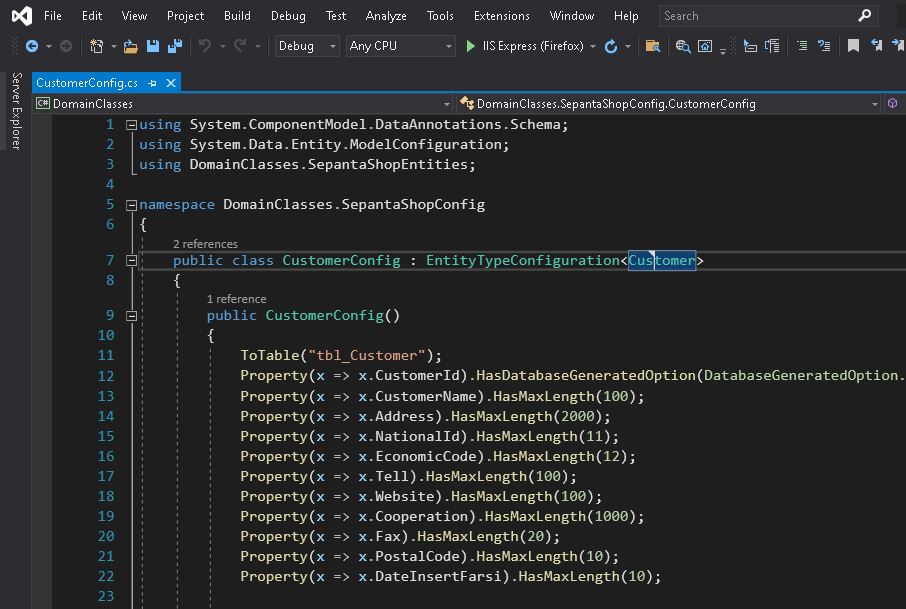
Task: Click the Navigate Backward arrow icon
Action: coord(32,46)
